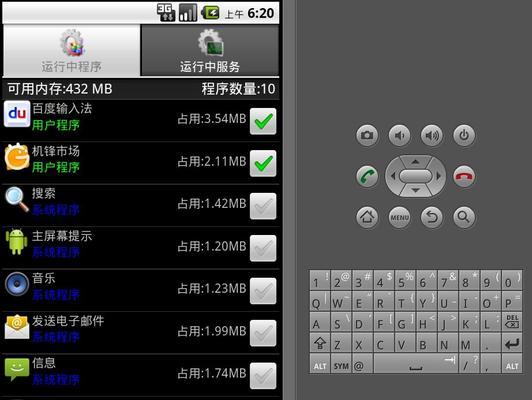Screen dimensions: 532x400
Task: Check the 音乐 program checkbox
Action: pyautogui.click(x=263, y=291)
